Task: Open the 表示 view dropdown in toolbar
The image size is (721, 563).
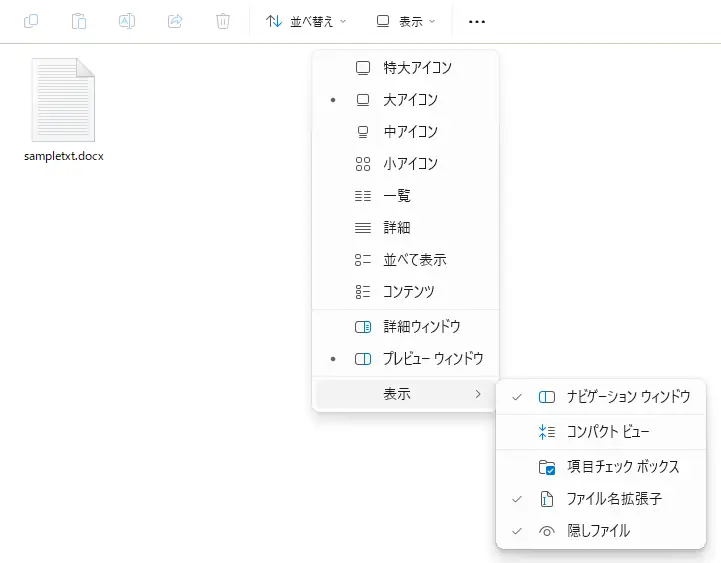Action: pyautogui.click(x=406, y=21)
